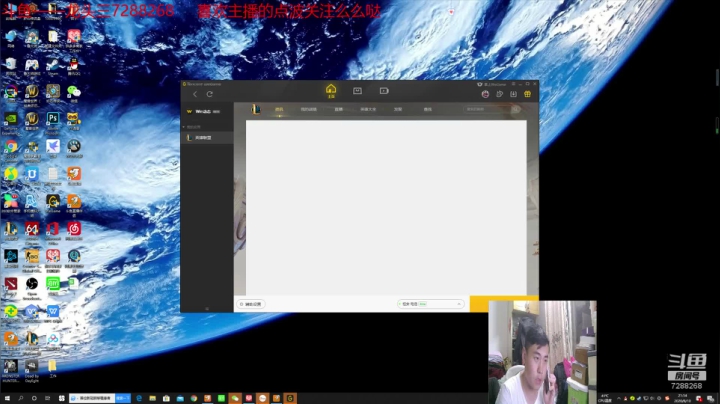Open the Recycle Bin desktop icon

(11, 67)
